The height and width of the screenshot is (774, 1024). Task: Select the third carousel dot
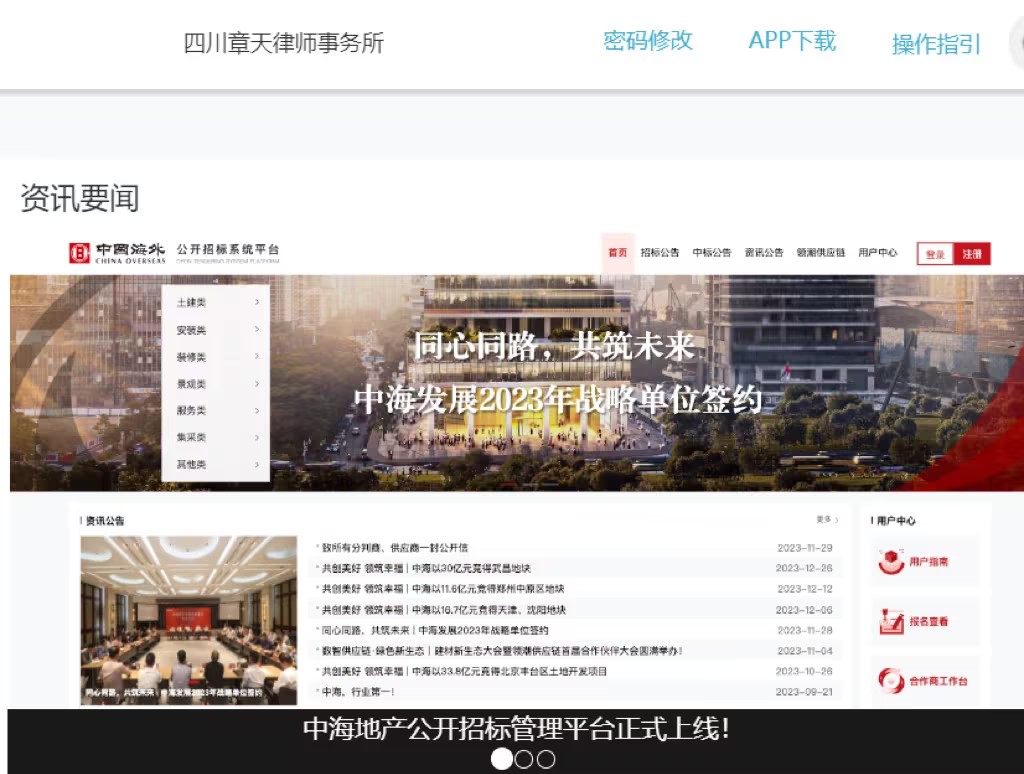[546, 759]
